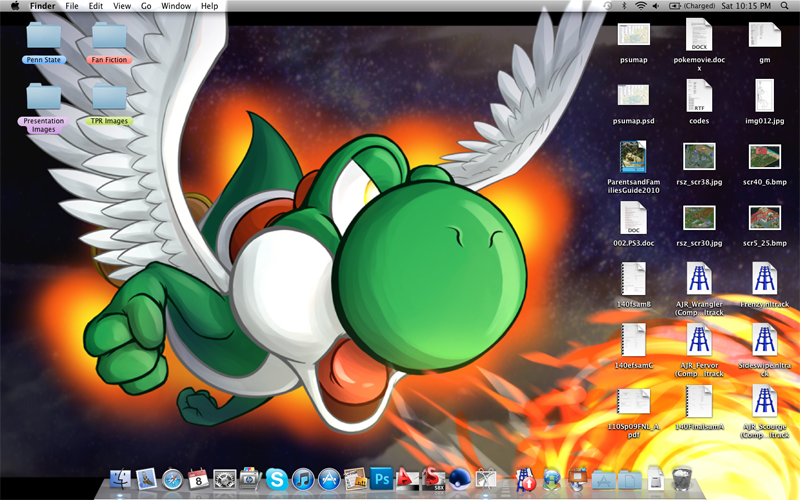800x500 pixels.
Task: Open the red AutoCAD icon in Dock
Action: (407, 479)
